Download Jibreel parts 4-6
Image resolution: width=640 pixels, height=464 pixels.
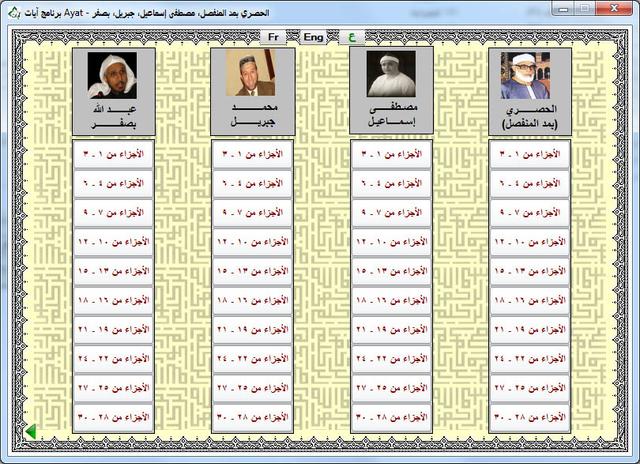point(253,184)
